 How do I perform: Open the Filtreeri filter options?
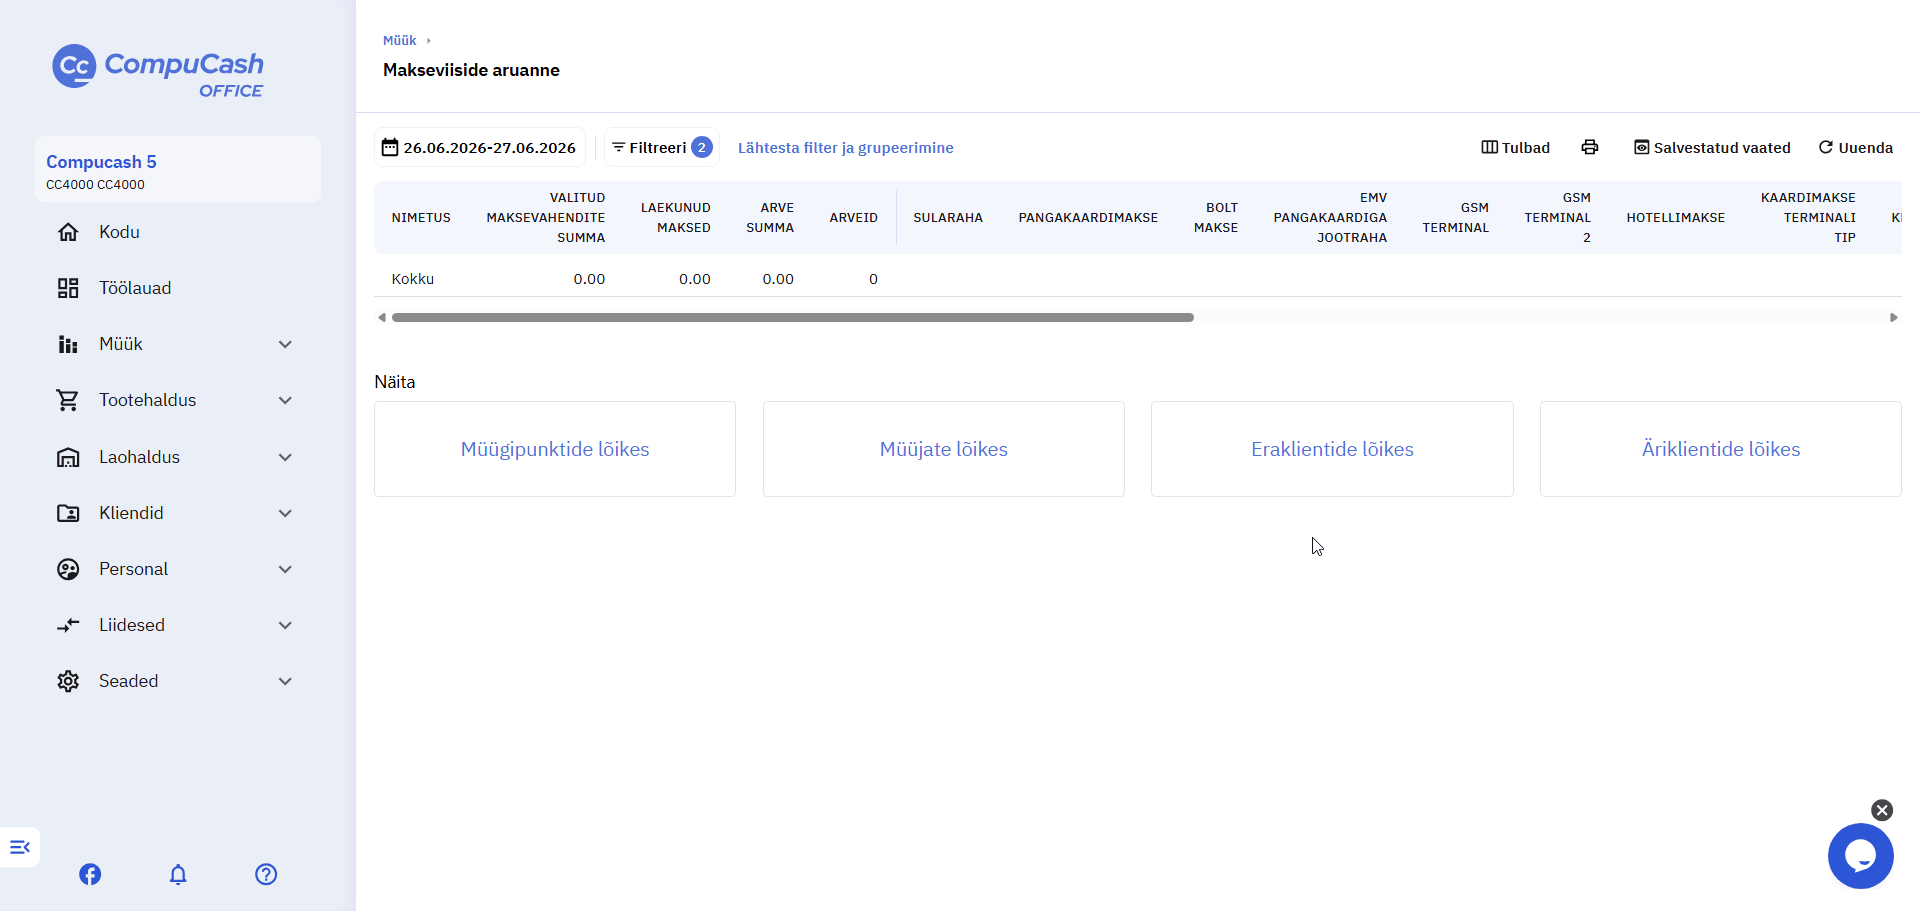pos(661,147)
